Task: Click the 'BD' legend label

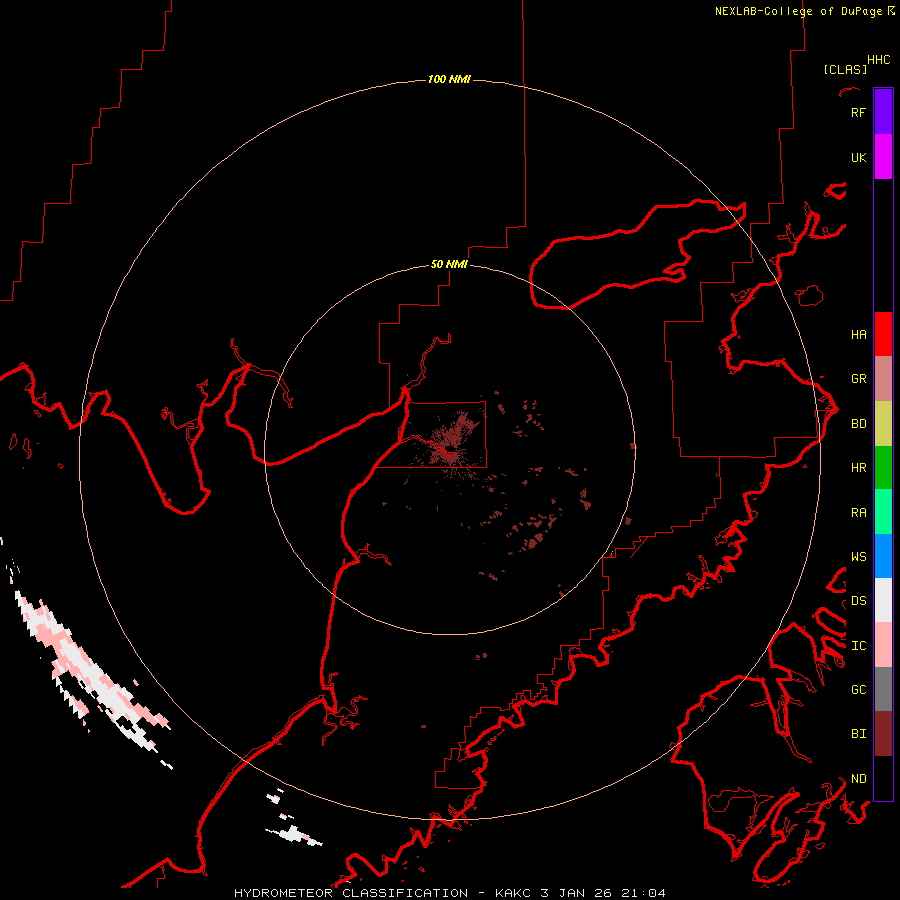Action: coord(858,424)
